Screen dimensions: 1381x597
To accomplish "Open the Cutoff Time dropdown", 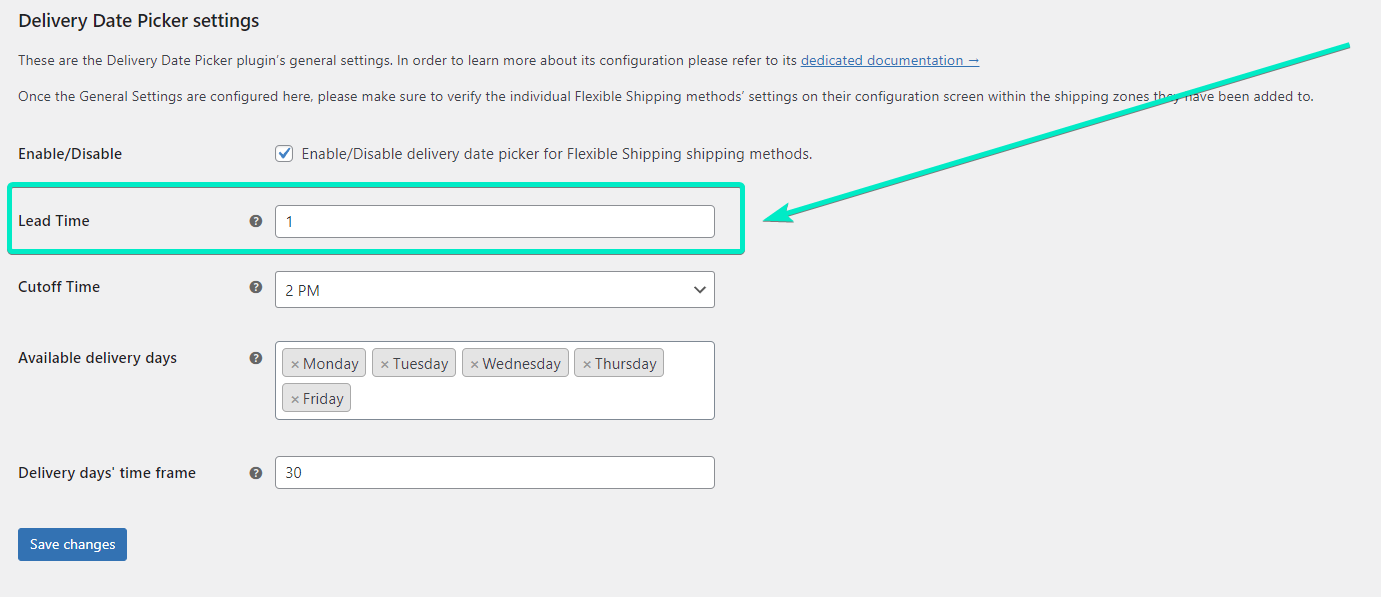I will pos(480,290).
